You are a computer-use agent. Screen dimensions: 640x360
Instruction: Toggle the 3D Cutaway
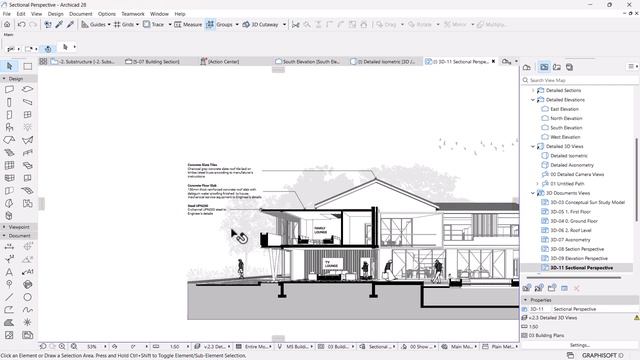pyautogui.click(x=260, y=24)
